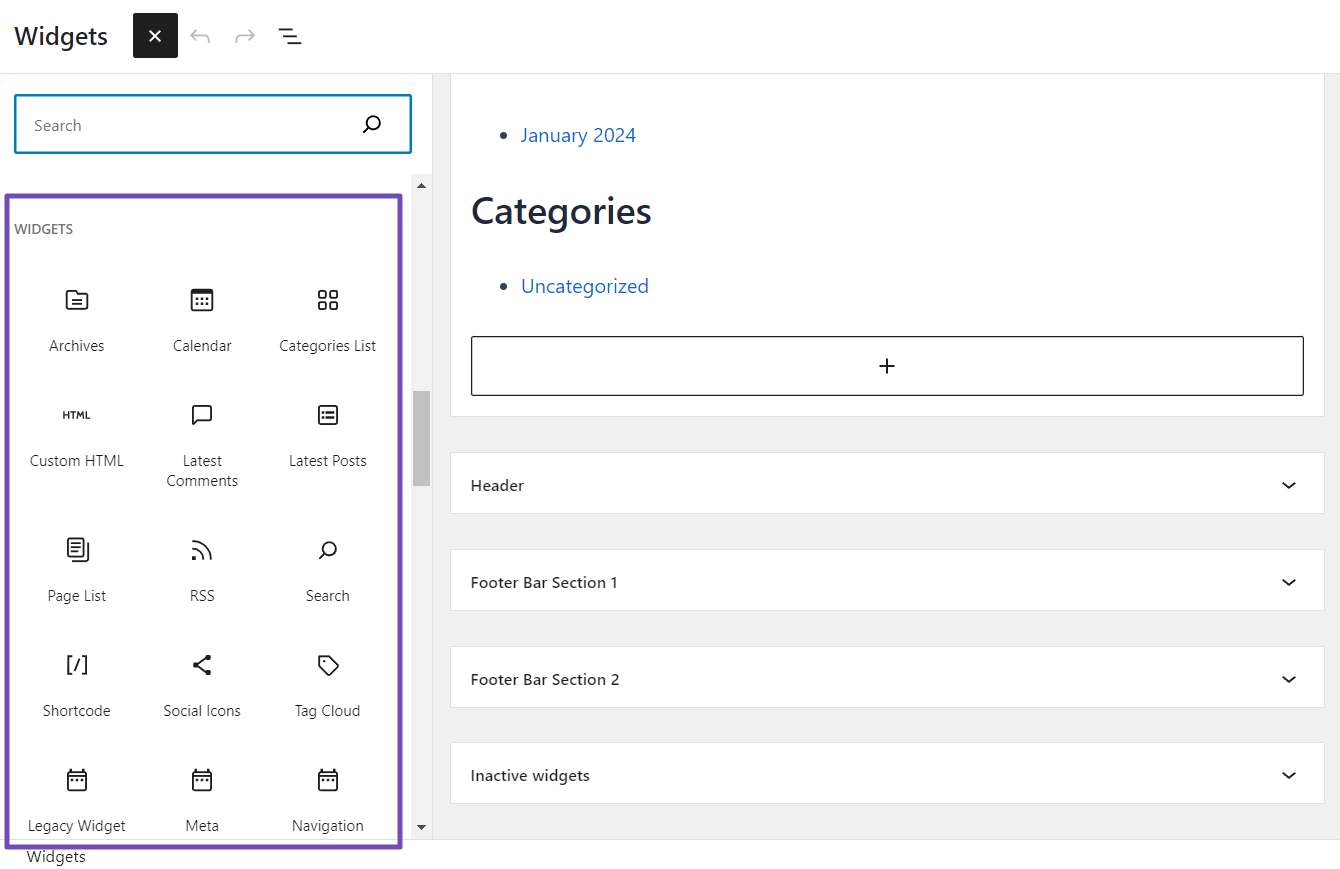1340x869 pixels.
Task: Expand the Inactive widgets area
Action: tap(887, 775)
